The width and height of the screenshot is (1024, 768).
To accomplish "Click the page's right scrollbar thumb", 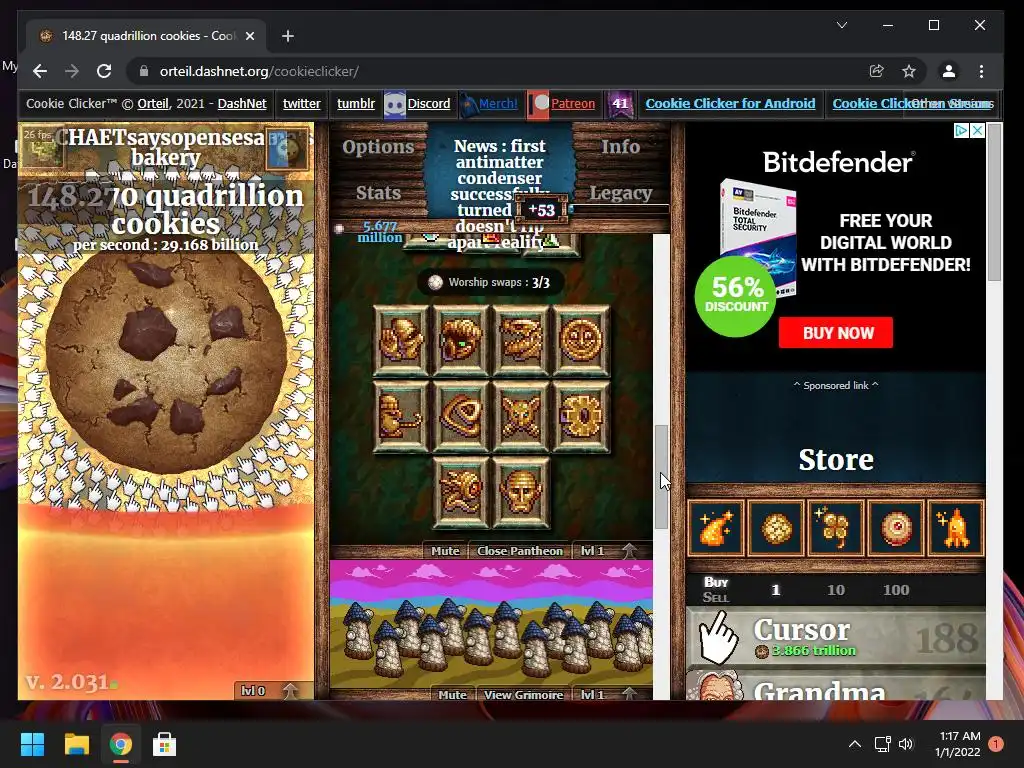I will pos(995,202).
